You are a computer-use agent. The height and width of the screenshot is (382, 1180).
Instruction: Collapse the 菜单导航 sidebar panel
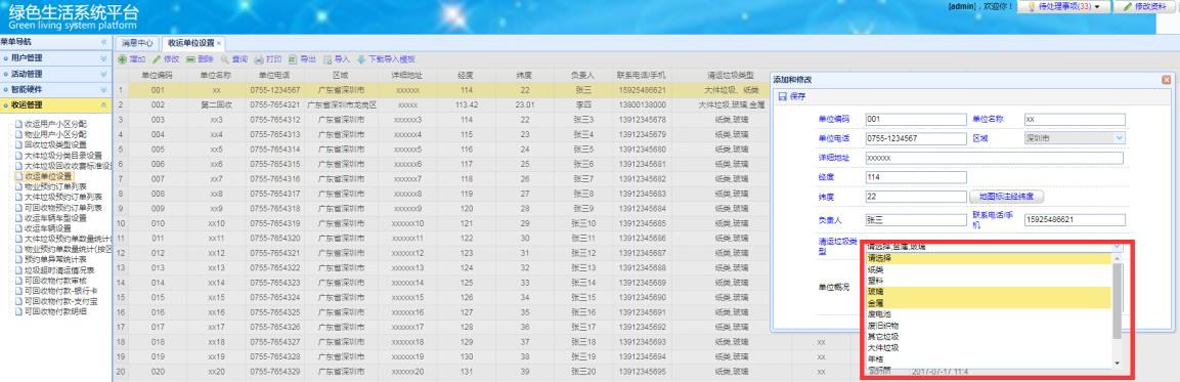coord(103,42)
